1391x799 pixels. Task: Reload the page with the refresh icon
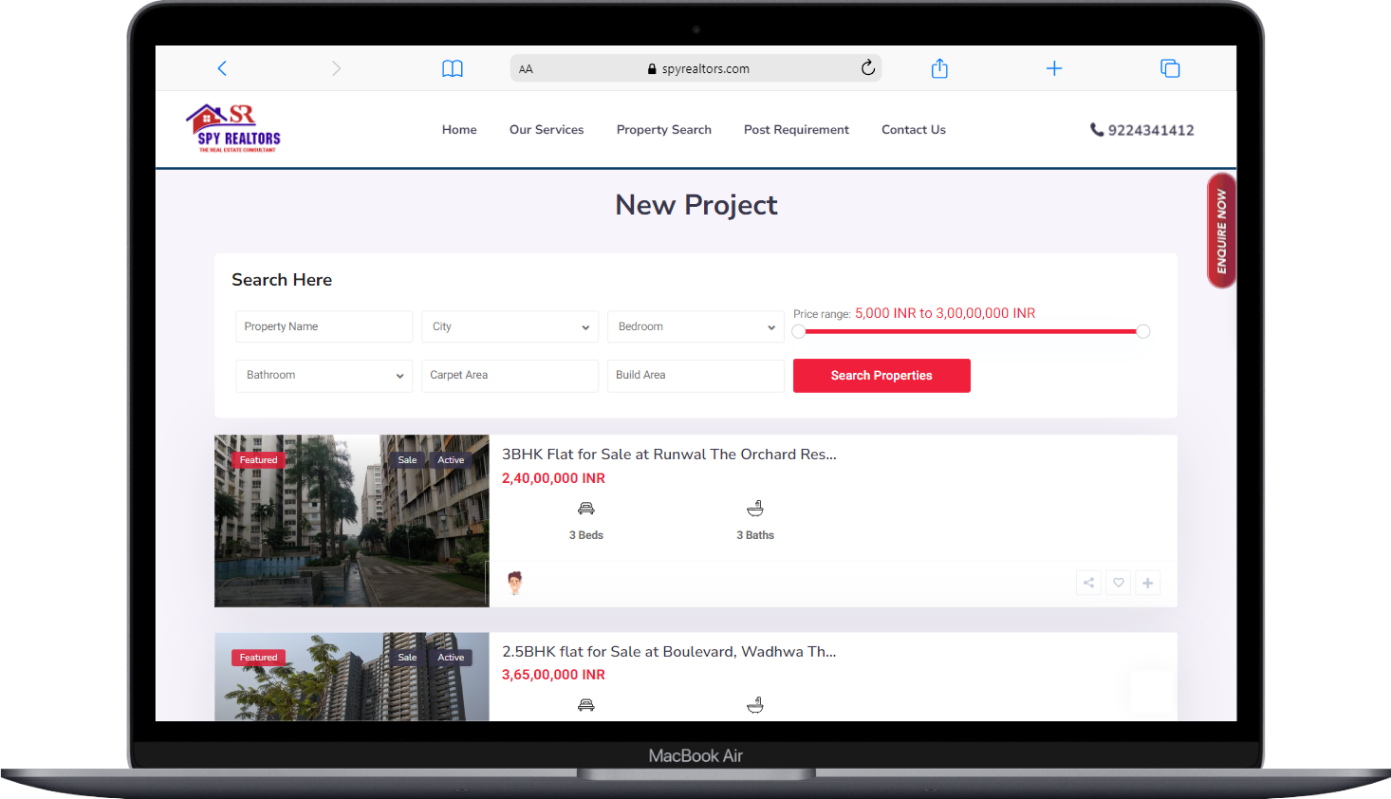pos(868,68)
